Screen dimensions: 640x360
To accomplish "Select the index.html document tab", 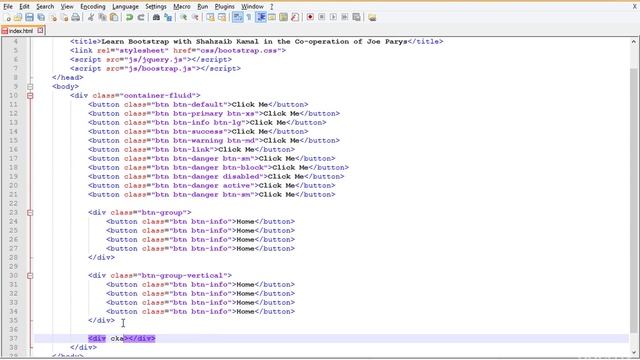I will 21,31.
